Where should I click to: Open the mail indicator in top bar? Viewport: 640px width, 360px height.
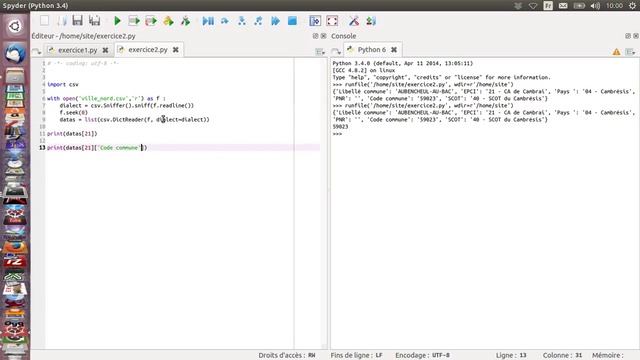coord(563,6)
